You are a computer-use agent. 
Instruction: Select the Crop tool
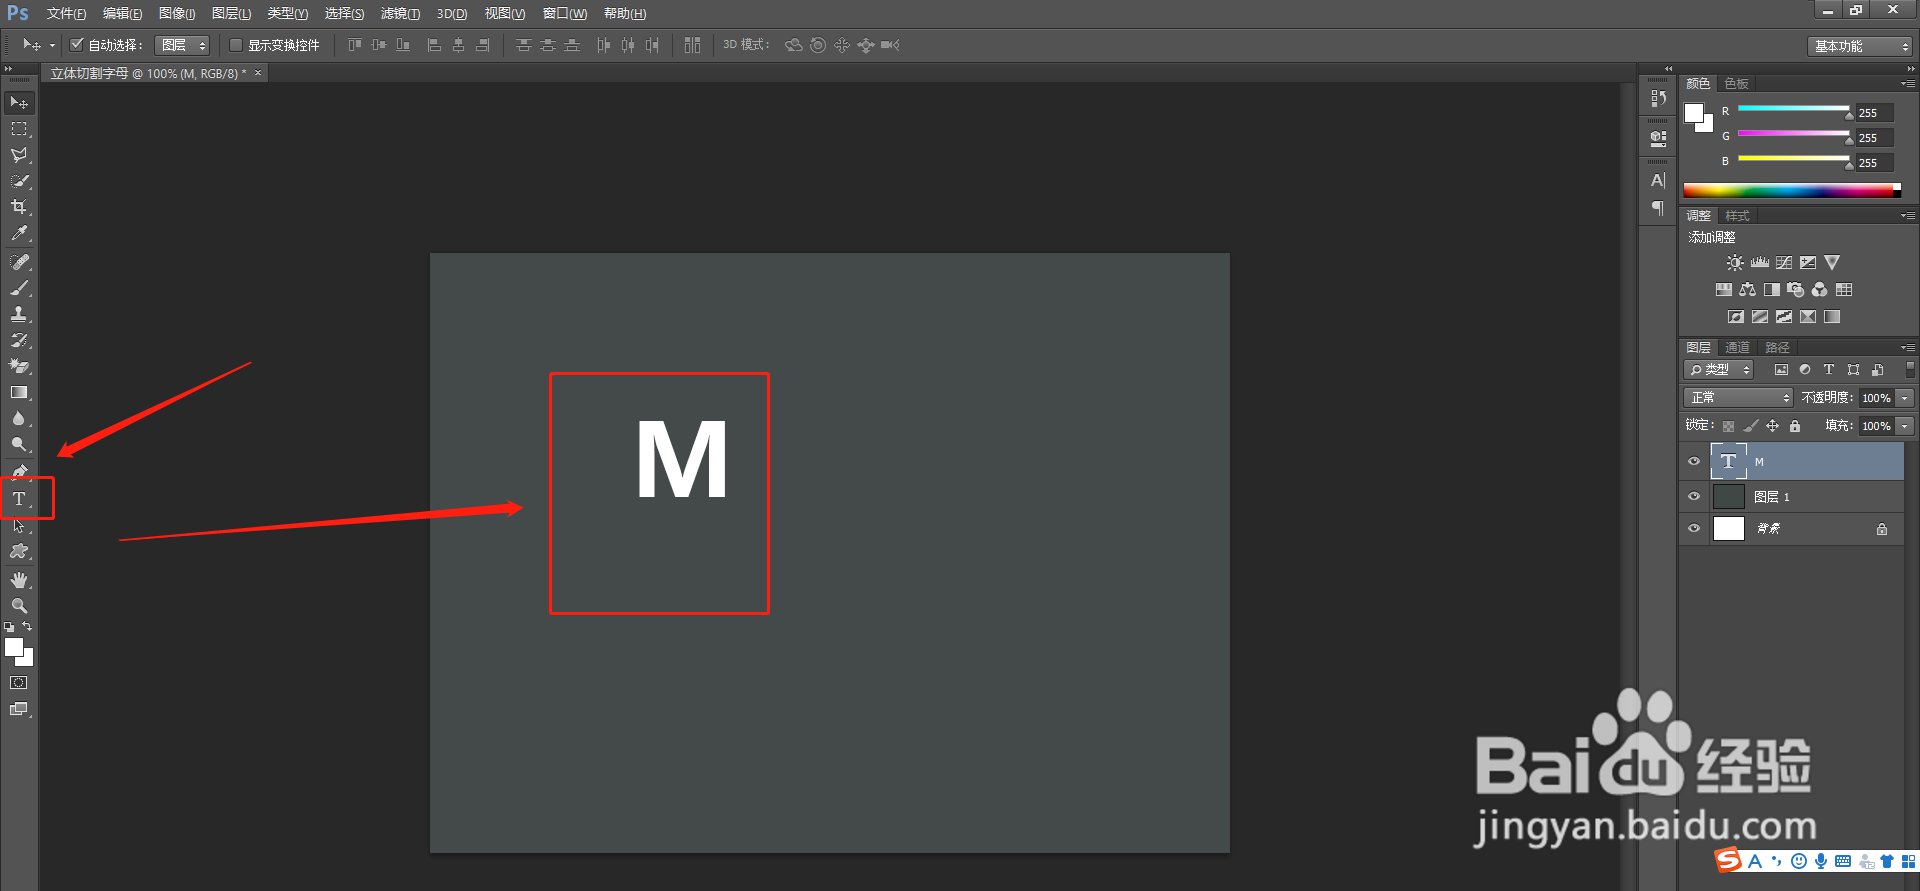(19, 207)
